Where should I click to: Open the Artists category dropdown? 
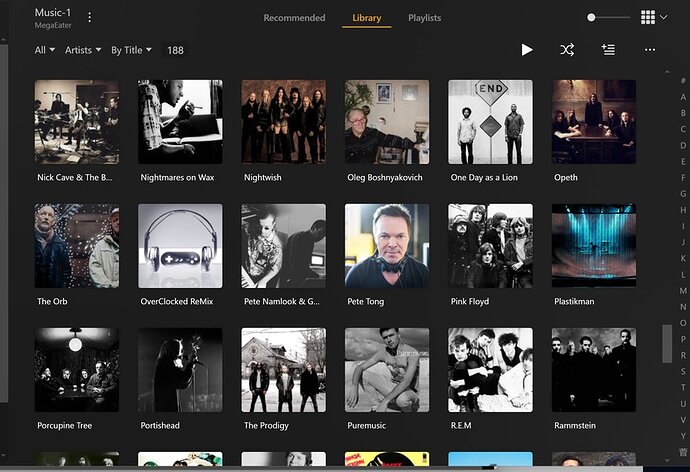pyautogui.click(x=83, y=50)
